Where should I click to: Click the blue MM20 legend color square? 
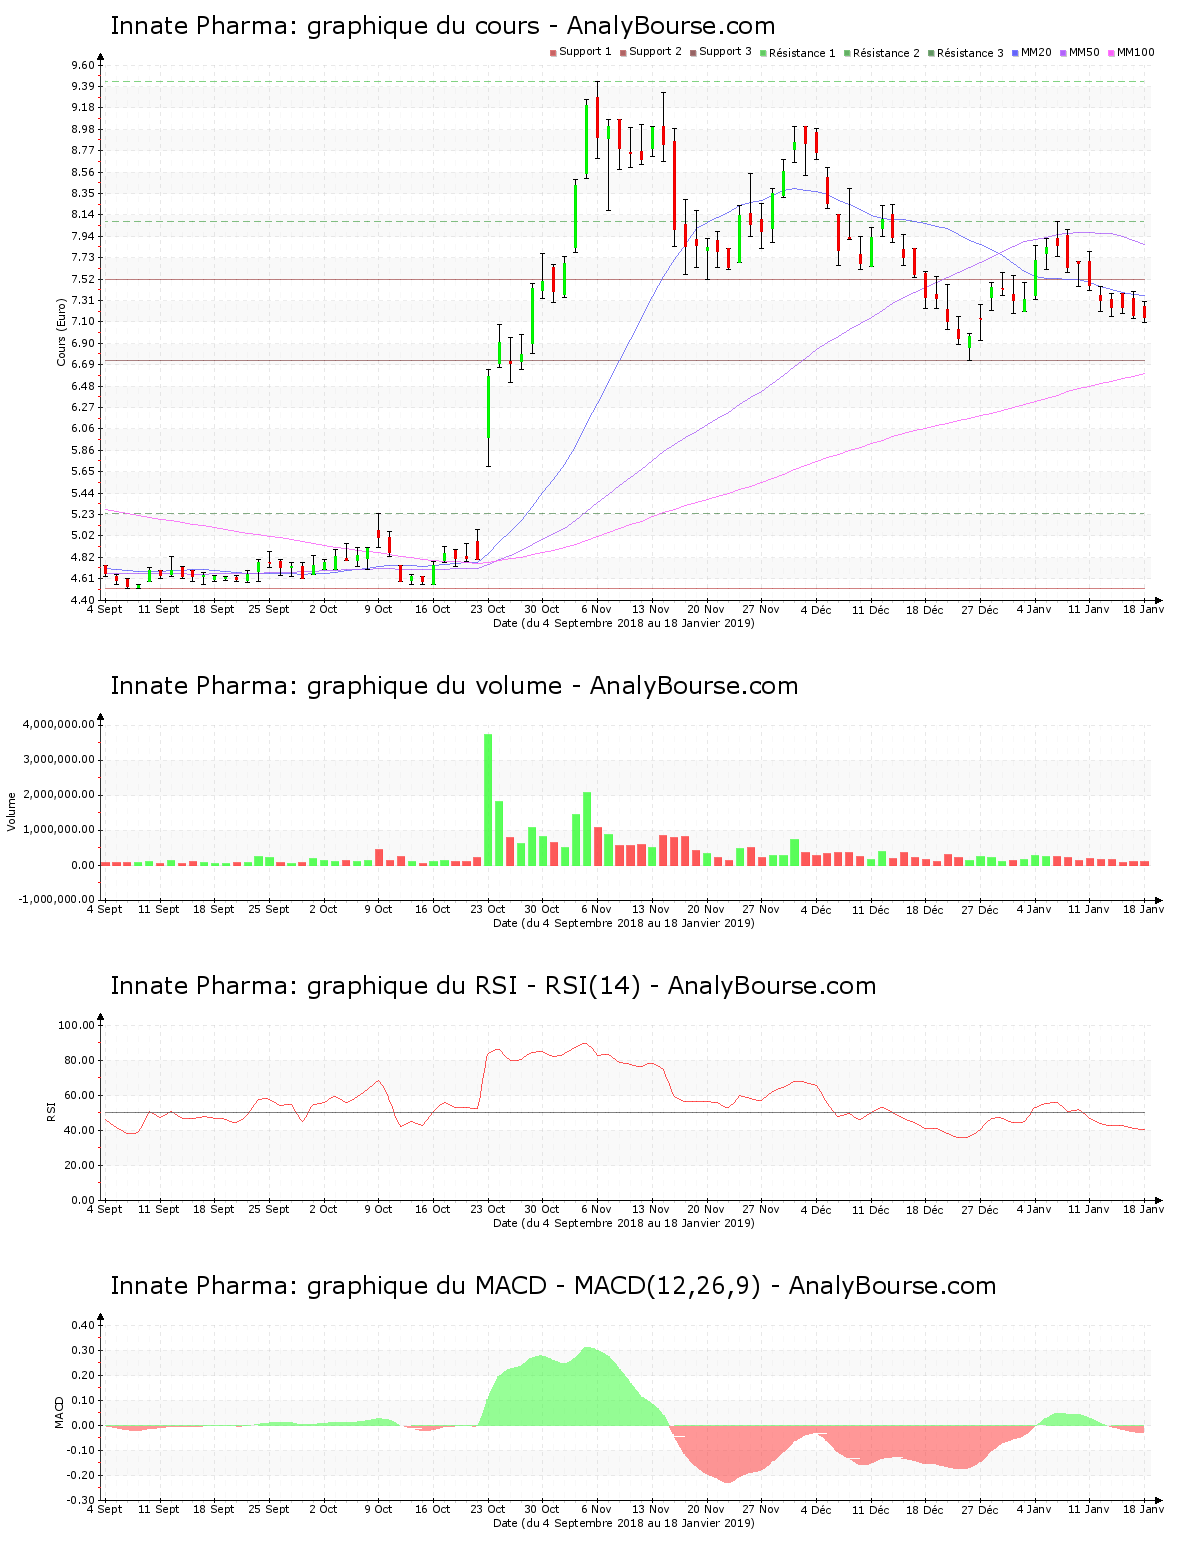pyautogui.click(x=1015, y=52)
